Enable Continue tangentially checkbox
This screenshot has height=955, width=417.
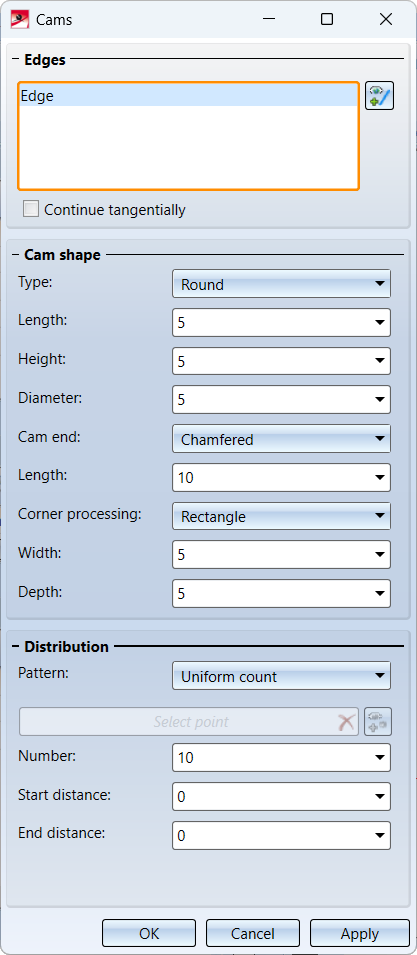click(x=30, y=210)
